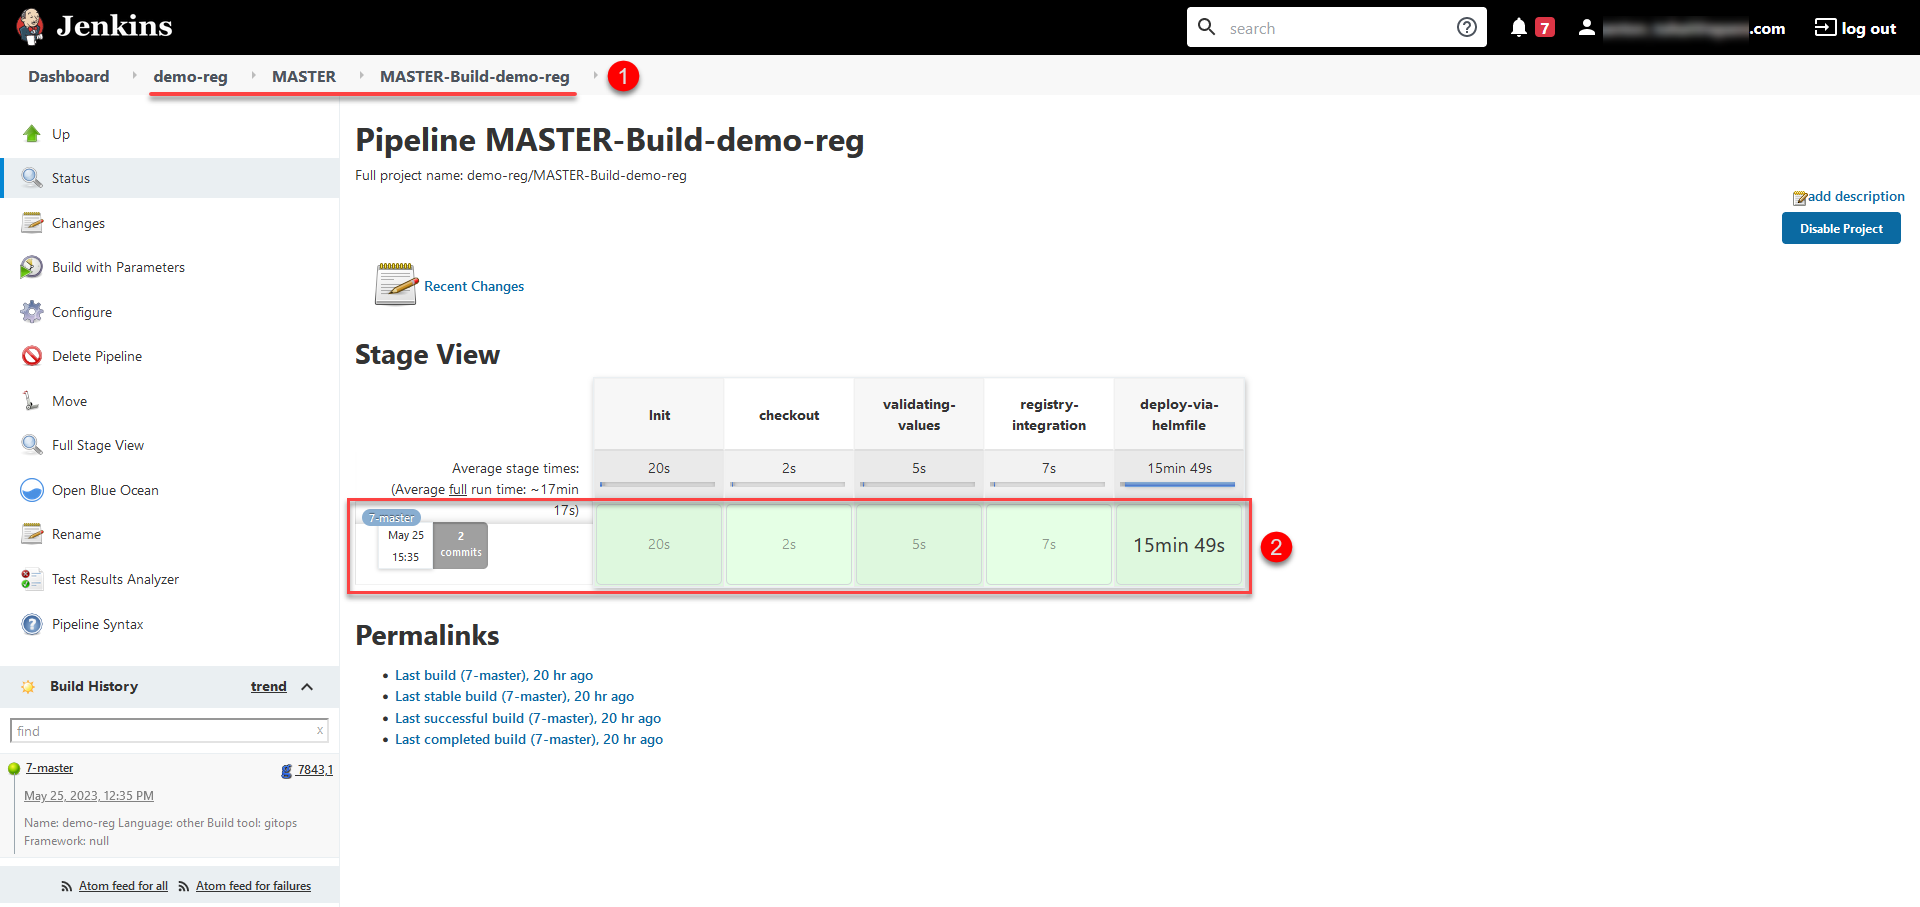Image resolution: width=1920 pixels, height=907 pixels.
Task: Click the log out arrow icon
Action: (1825, 27)
